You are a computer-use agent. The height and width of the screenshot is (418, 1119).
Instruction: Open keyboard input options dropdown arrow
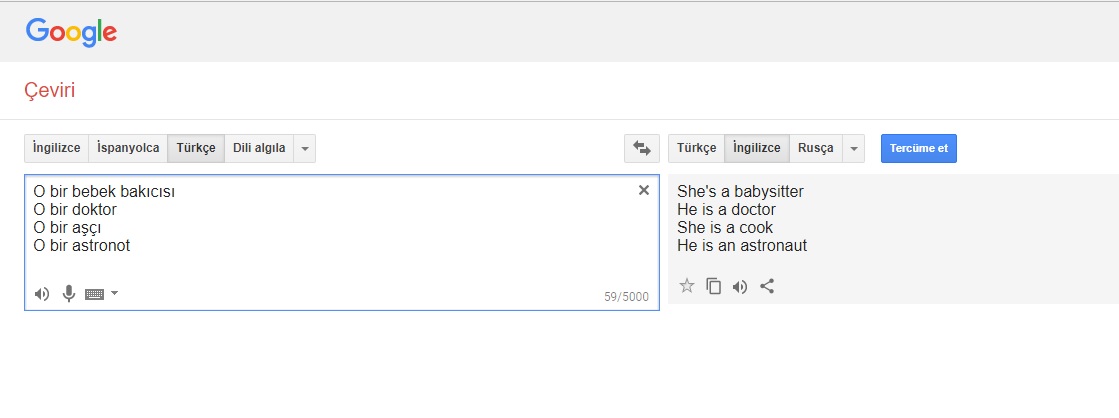(x=114, y=293)
